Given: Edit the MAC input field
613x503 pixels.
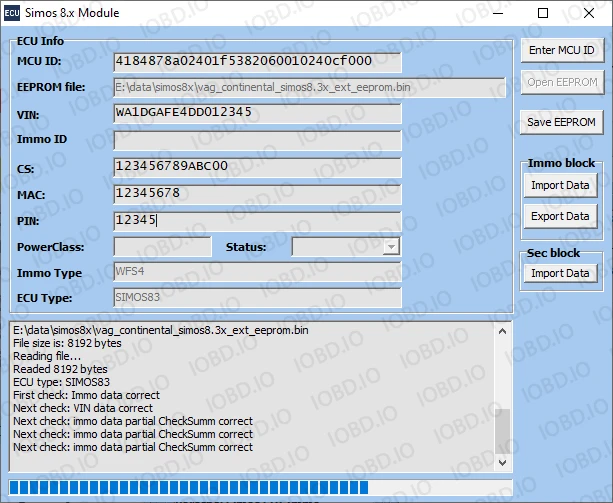Looking at the screenshot, I should pyautogui.click(x=257, y=193).
